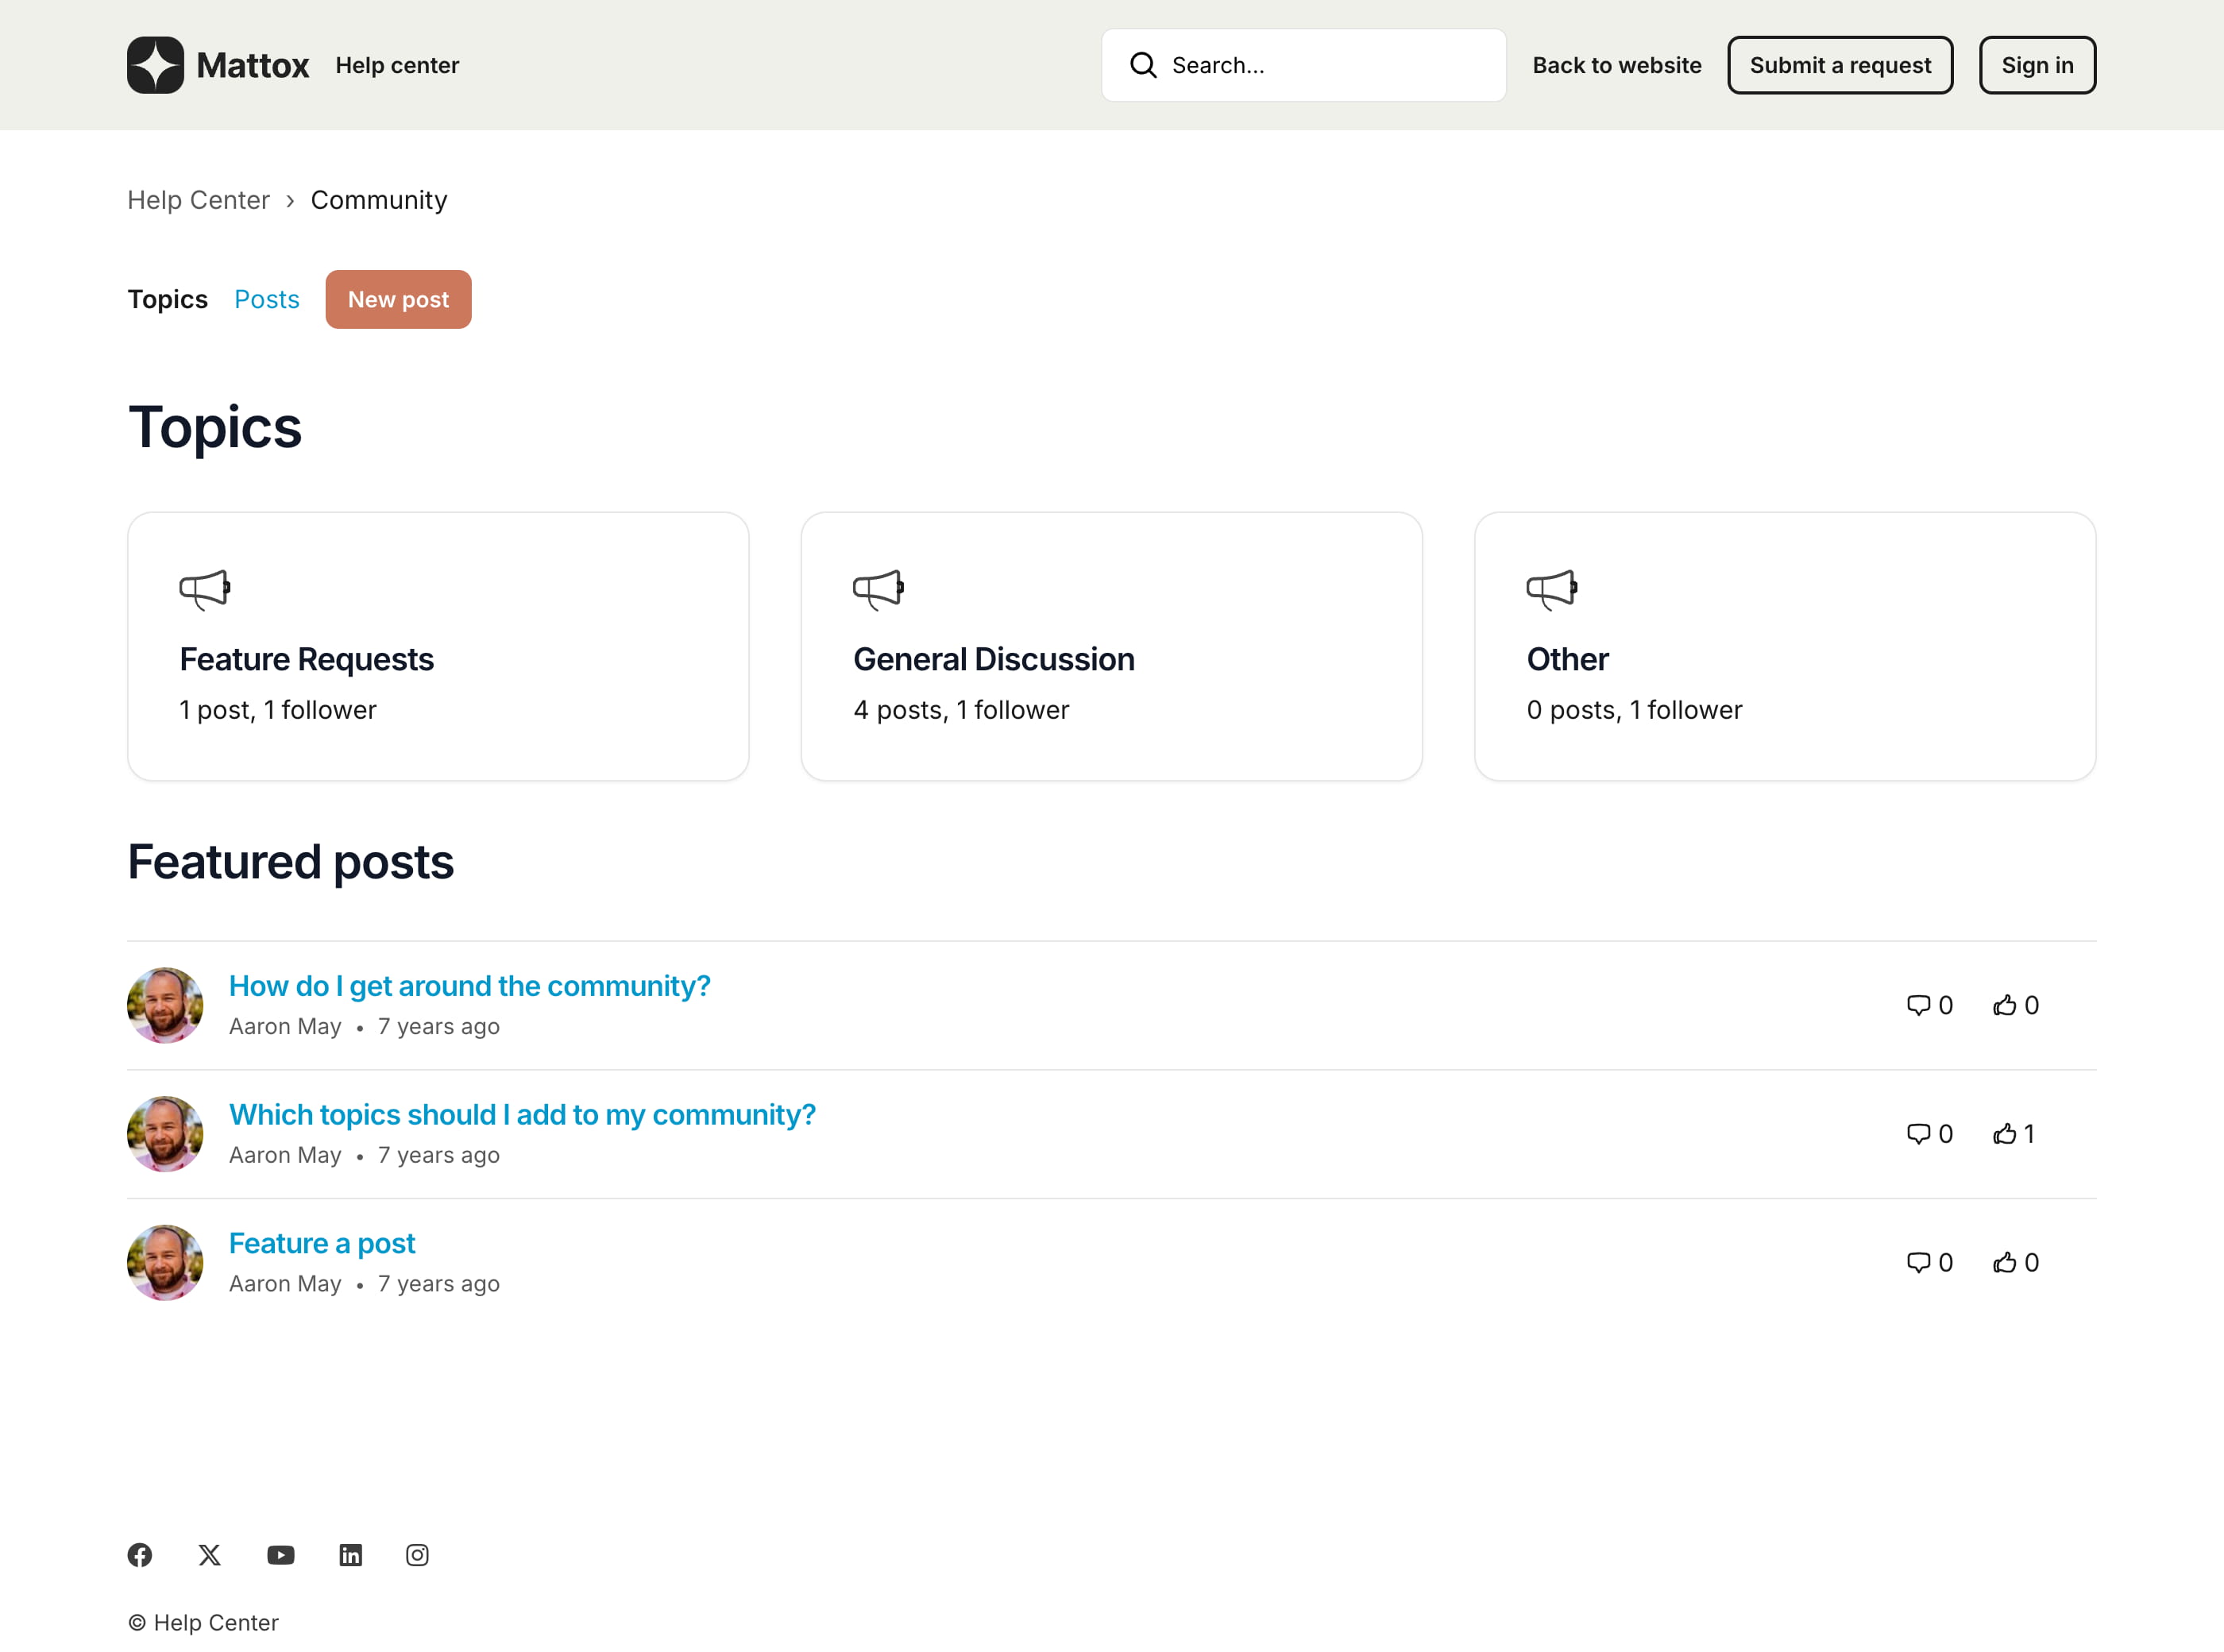This screenshot has height=1652, width=2224.
Task: Open 'How do I get around the community?' post
Action: [x=469, y=986]
